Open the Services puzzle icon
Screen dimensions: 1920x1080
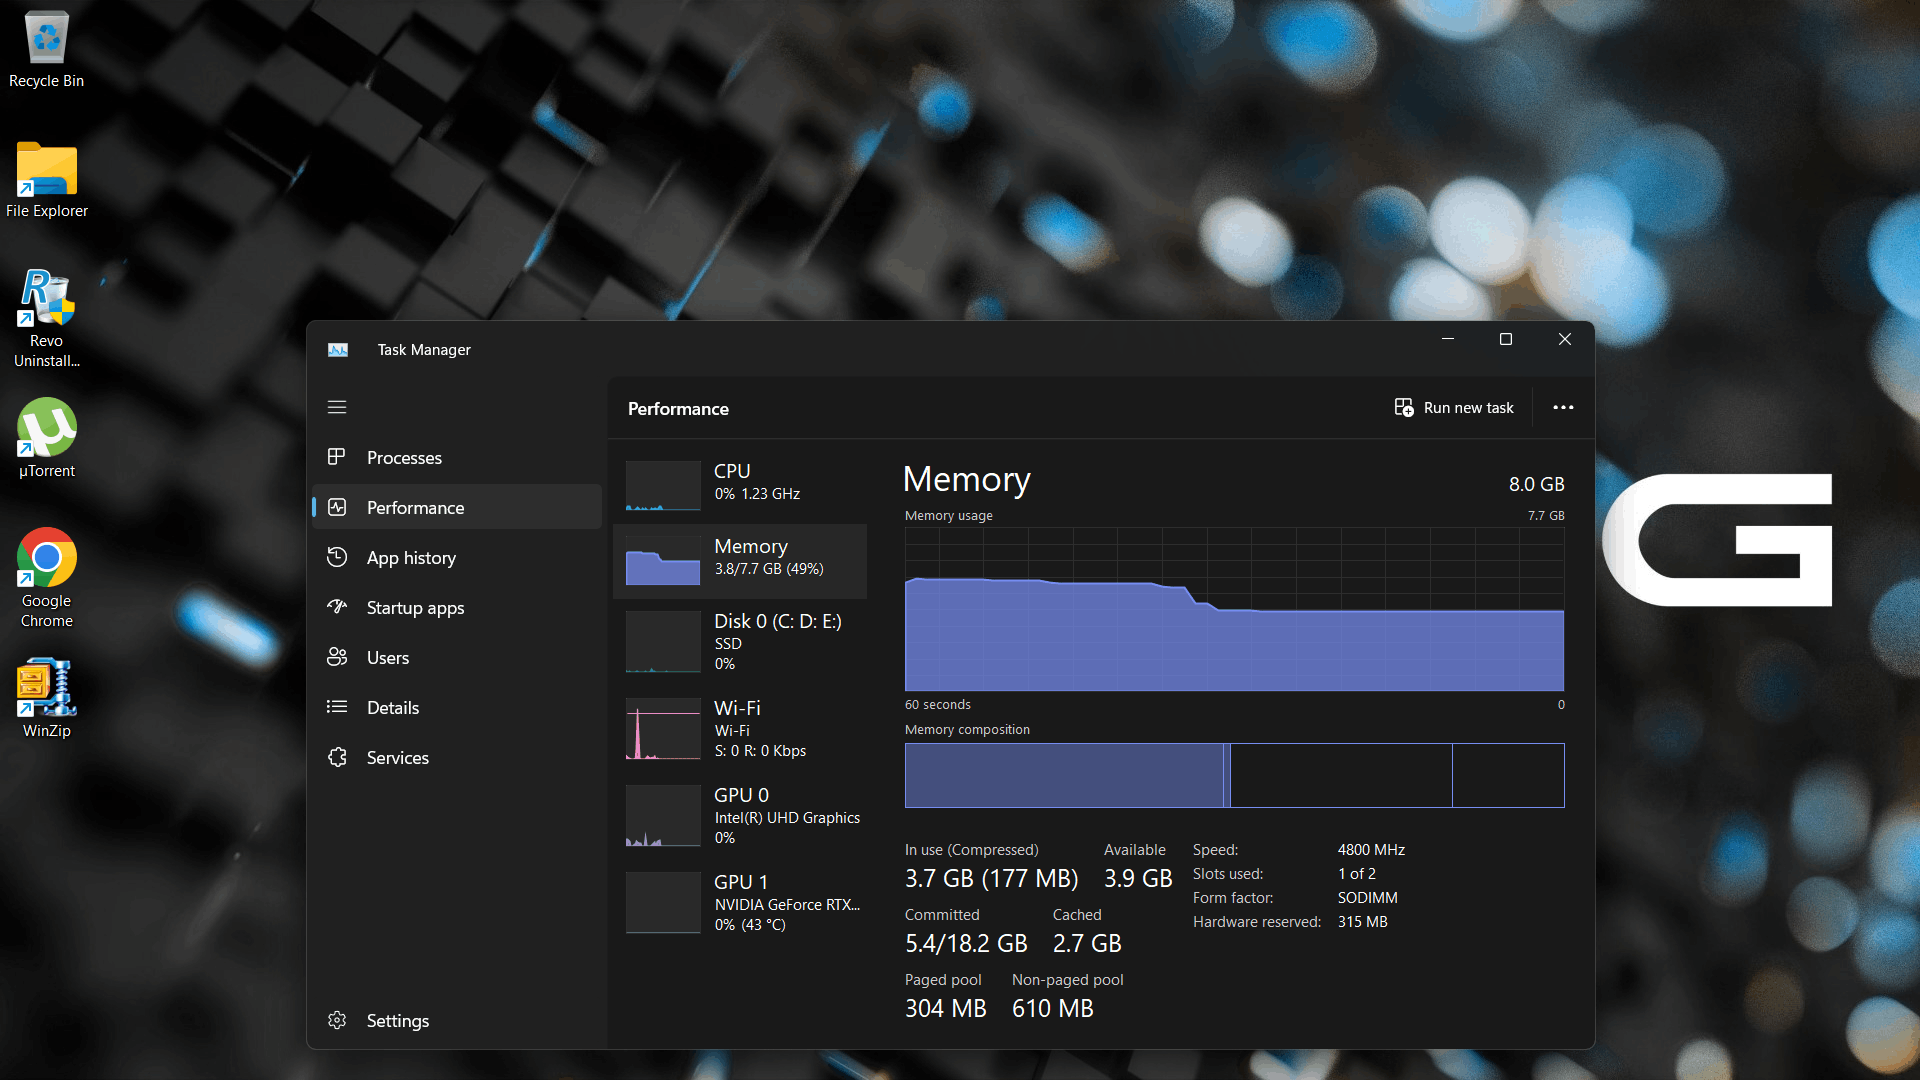point(337,757)
